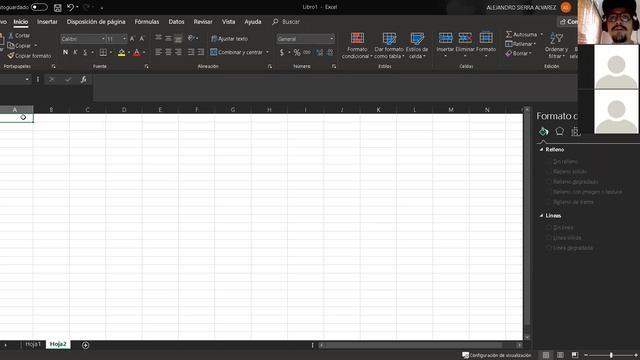Click the Save icon in title bar

[58, 7]
